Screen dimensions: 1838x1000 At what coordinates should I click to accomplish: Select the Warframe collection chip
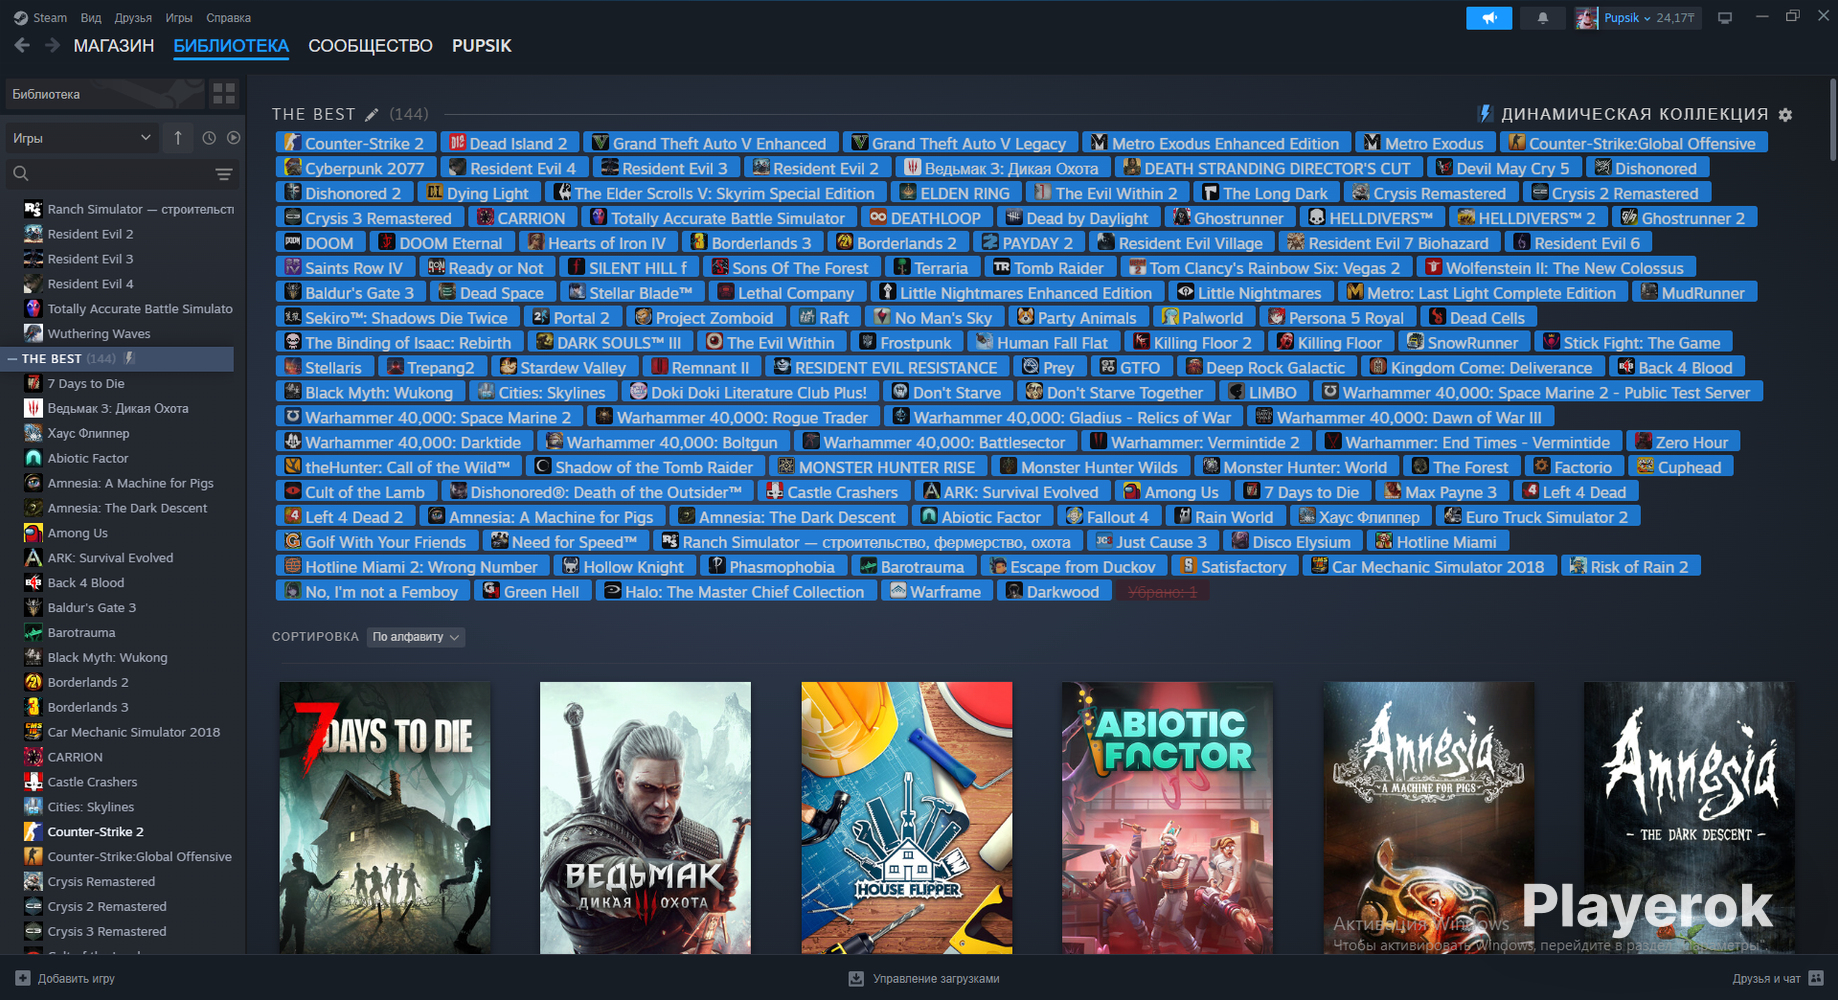[936, 592]
